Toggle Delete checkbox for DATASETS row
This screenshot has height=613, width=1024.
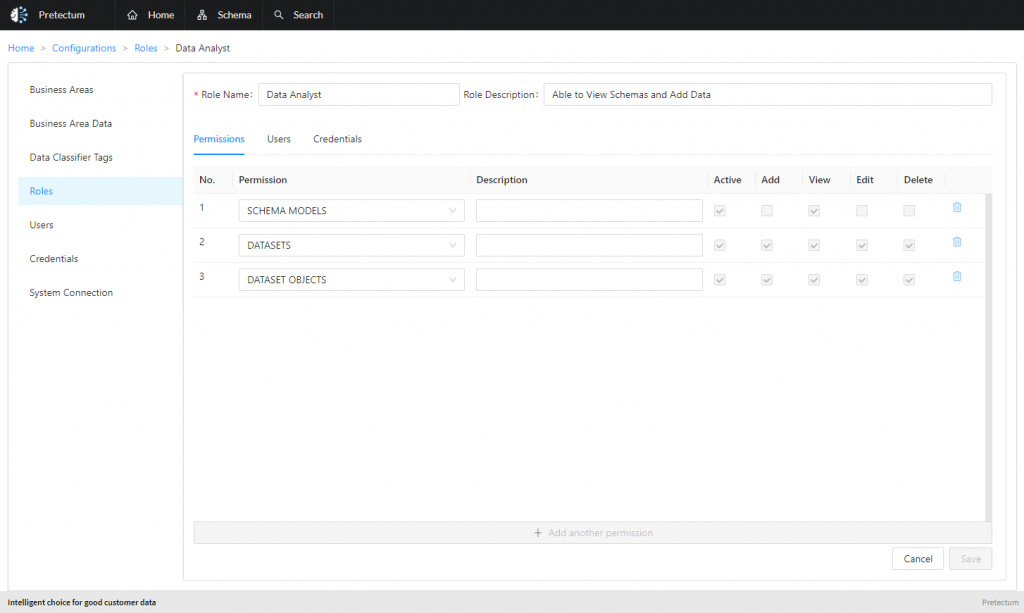click(909, 245)
